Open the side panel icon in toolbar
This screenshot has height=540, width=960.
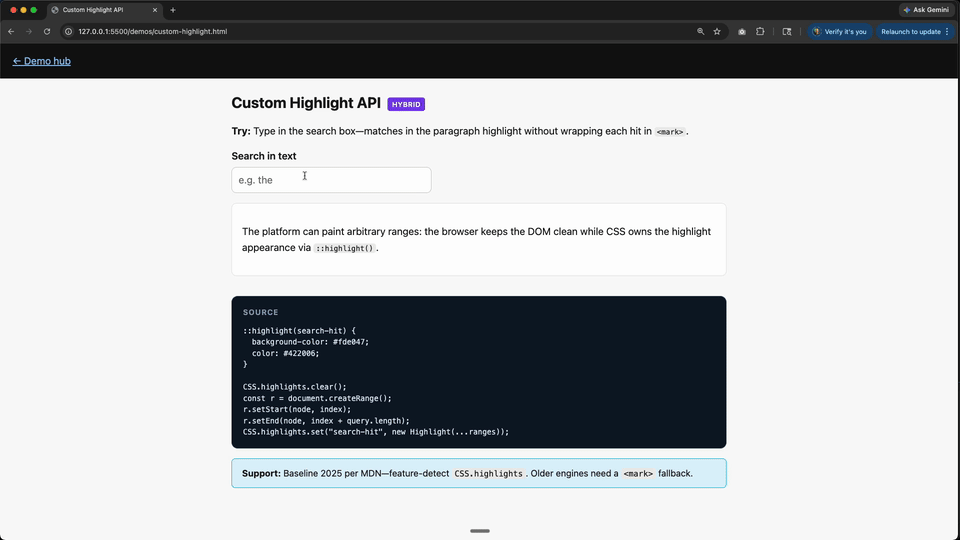coord(787,31)
